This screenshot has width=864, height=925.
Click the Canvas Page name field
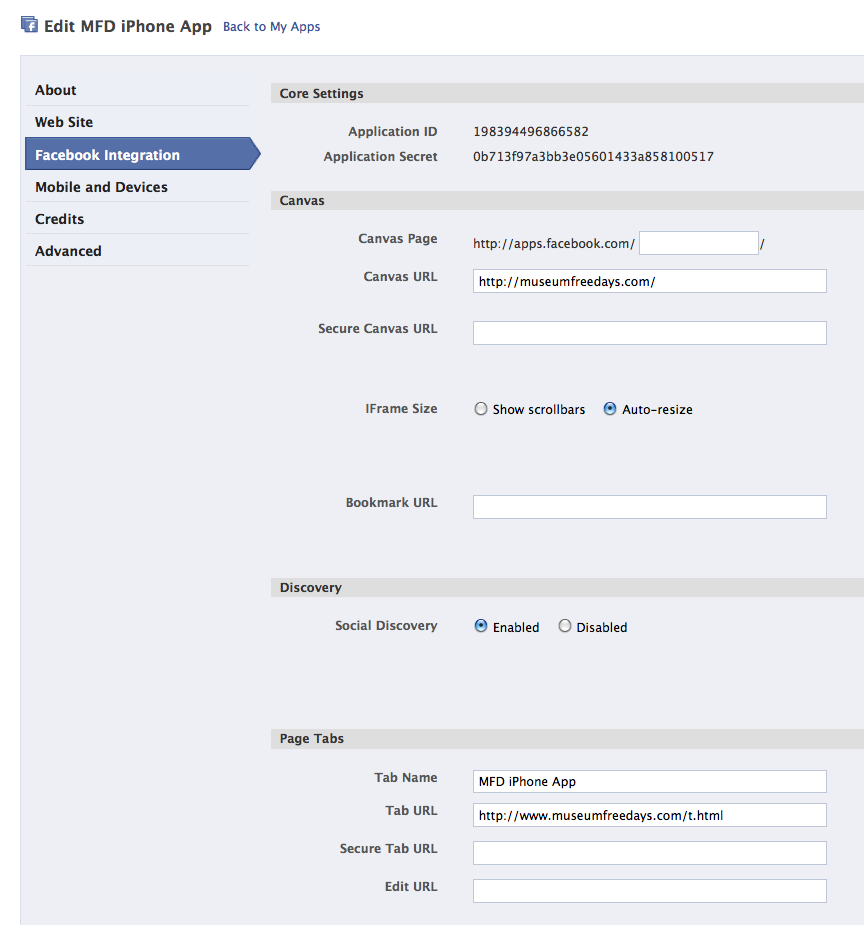point(699,243)
